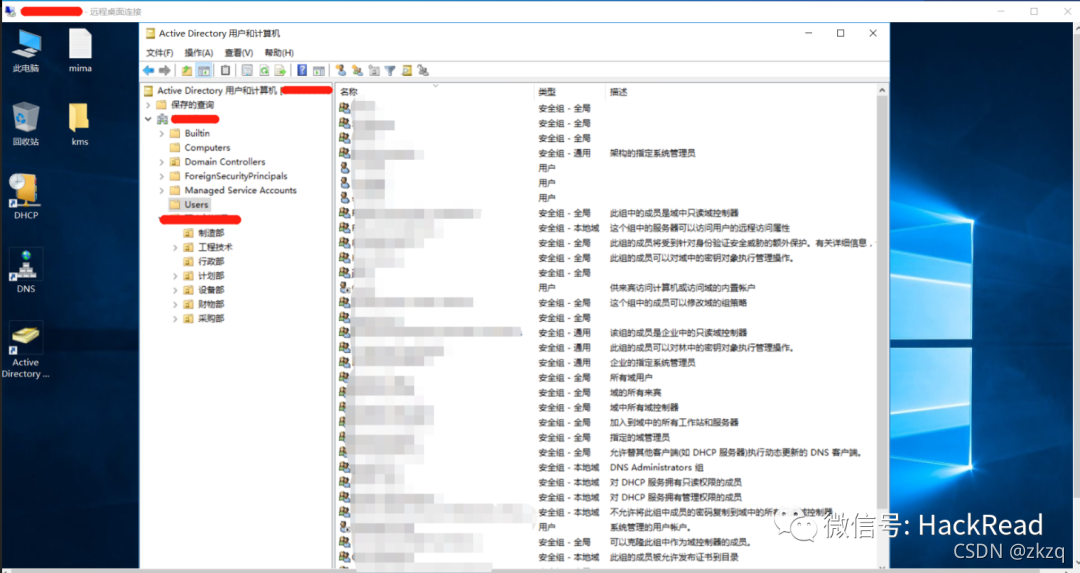Viewport: 1080px width, 573px height.
Task: Expand the 保存的查询 node
Action: tap(148, 105)
